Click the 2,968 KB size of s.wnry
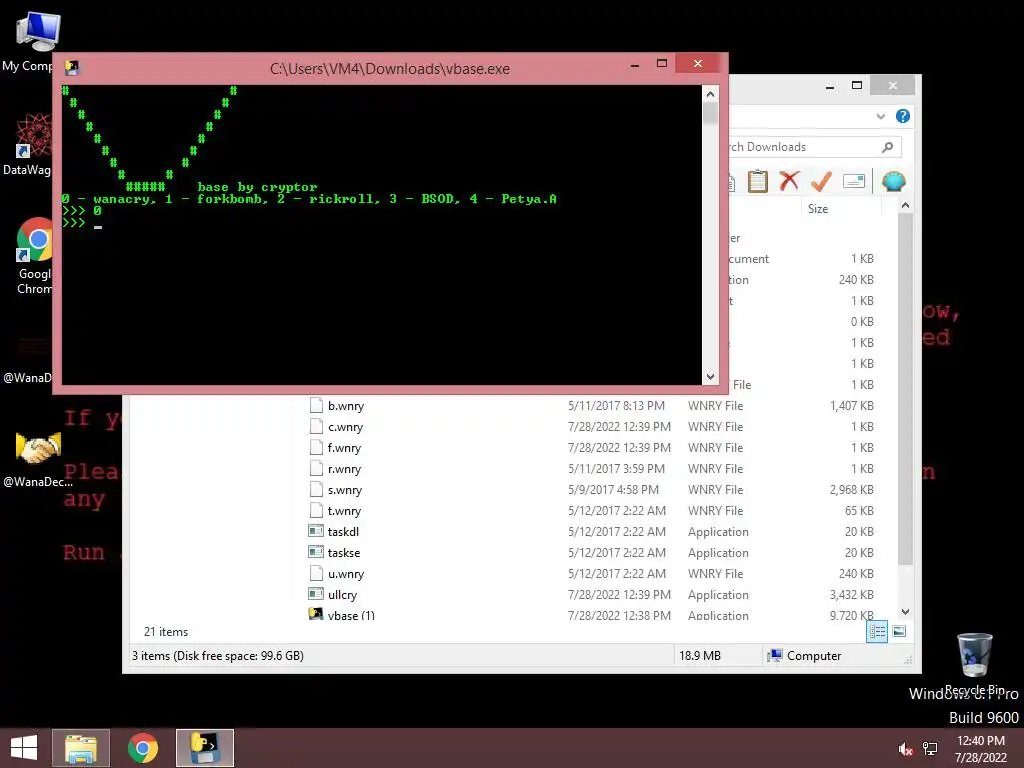This screenshot has height=768, width=1024. tap(852, 489)
